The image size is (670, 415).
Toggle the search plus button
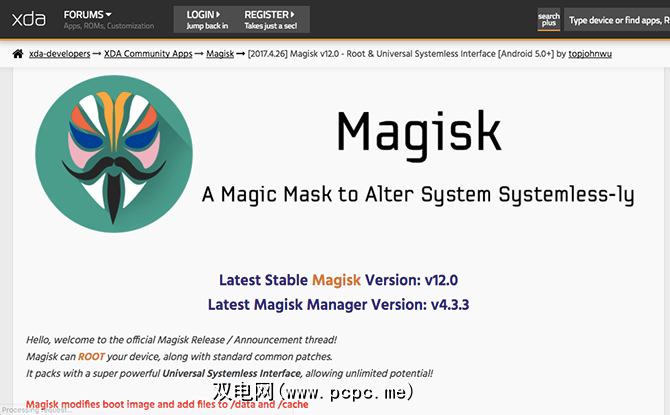549,20
